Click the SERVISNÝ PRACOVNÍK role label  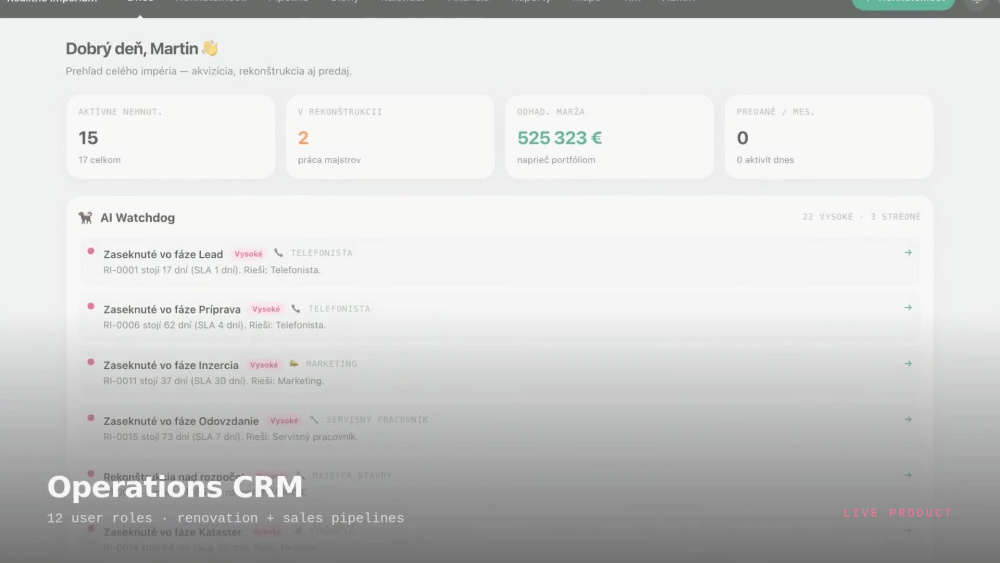tap(377, 420)
